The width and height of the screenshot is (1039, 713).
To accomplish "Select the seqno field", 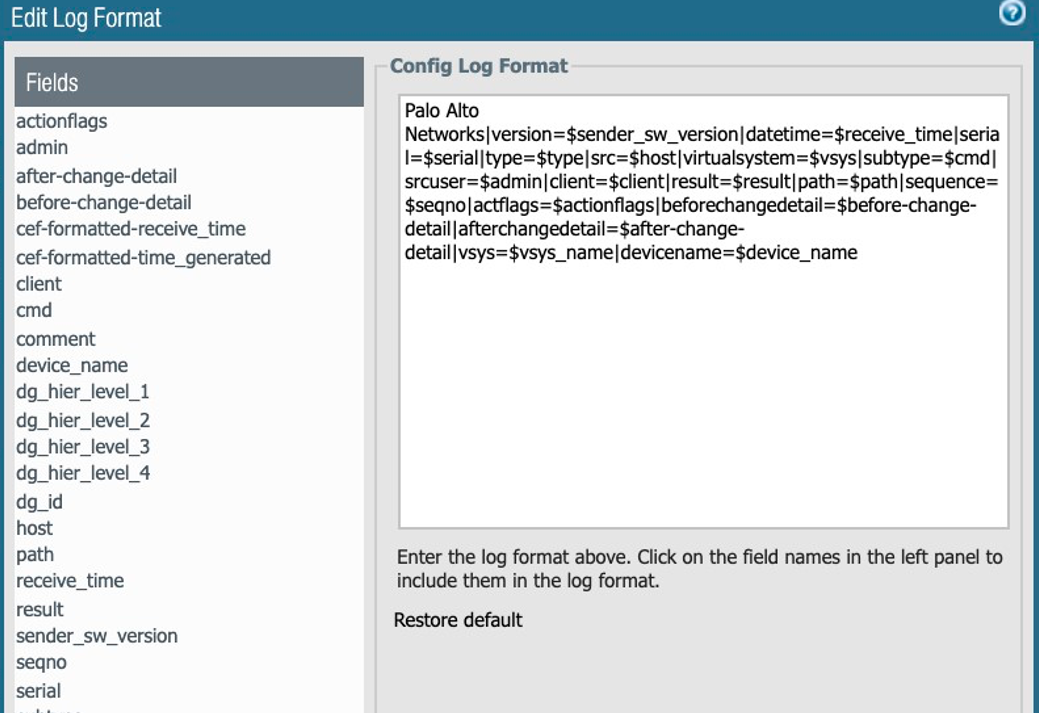I will [x=42, y=663].
